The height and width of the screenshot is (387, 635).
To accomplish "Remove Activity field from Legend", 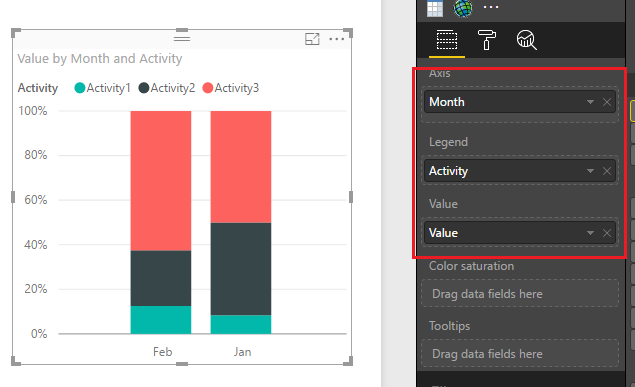I will 607,171.
